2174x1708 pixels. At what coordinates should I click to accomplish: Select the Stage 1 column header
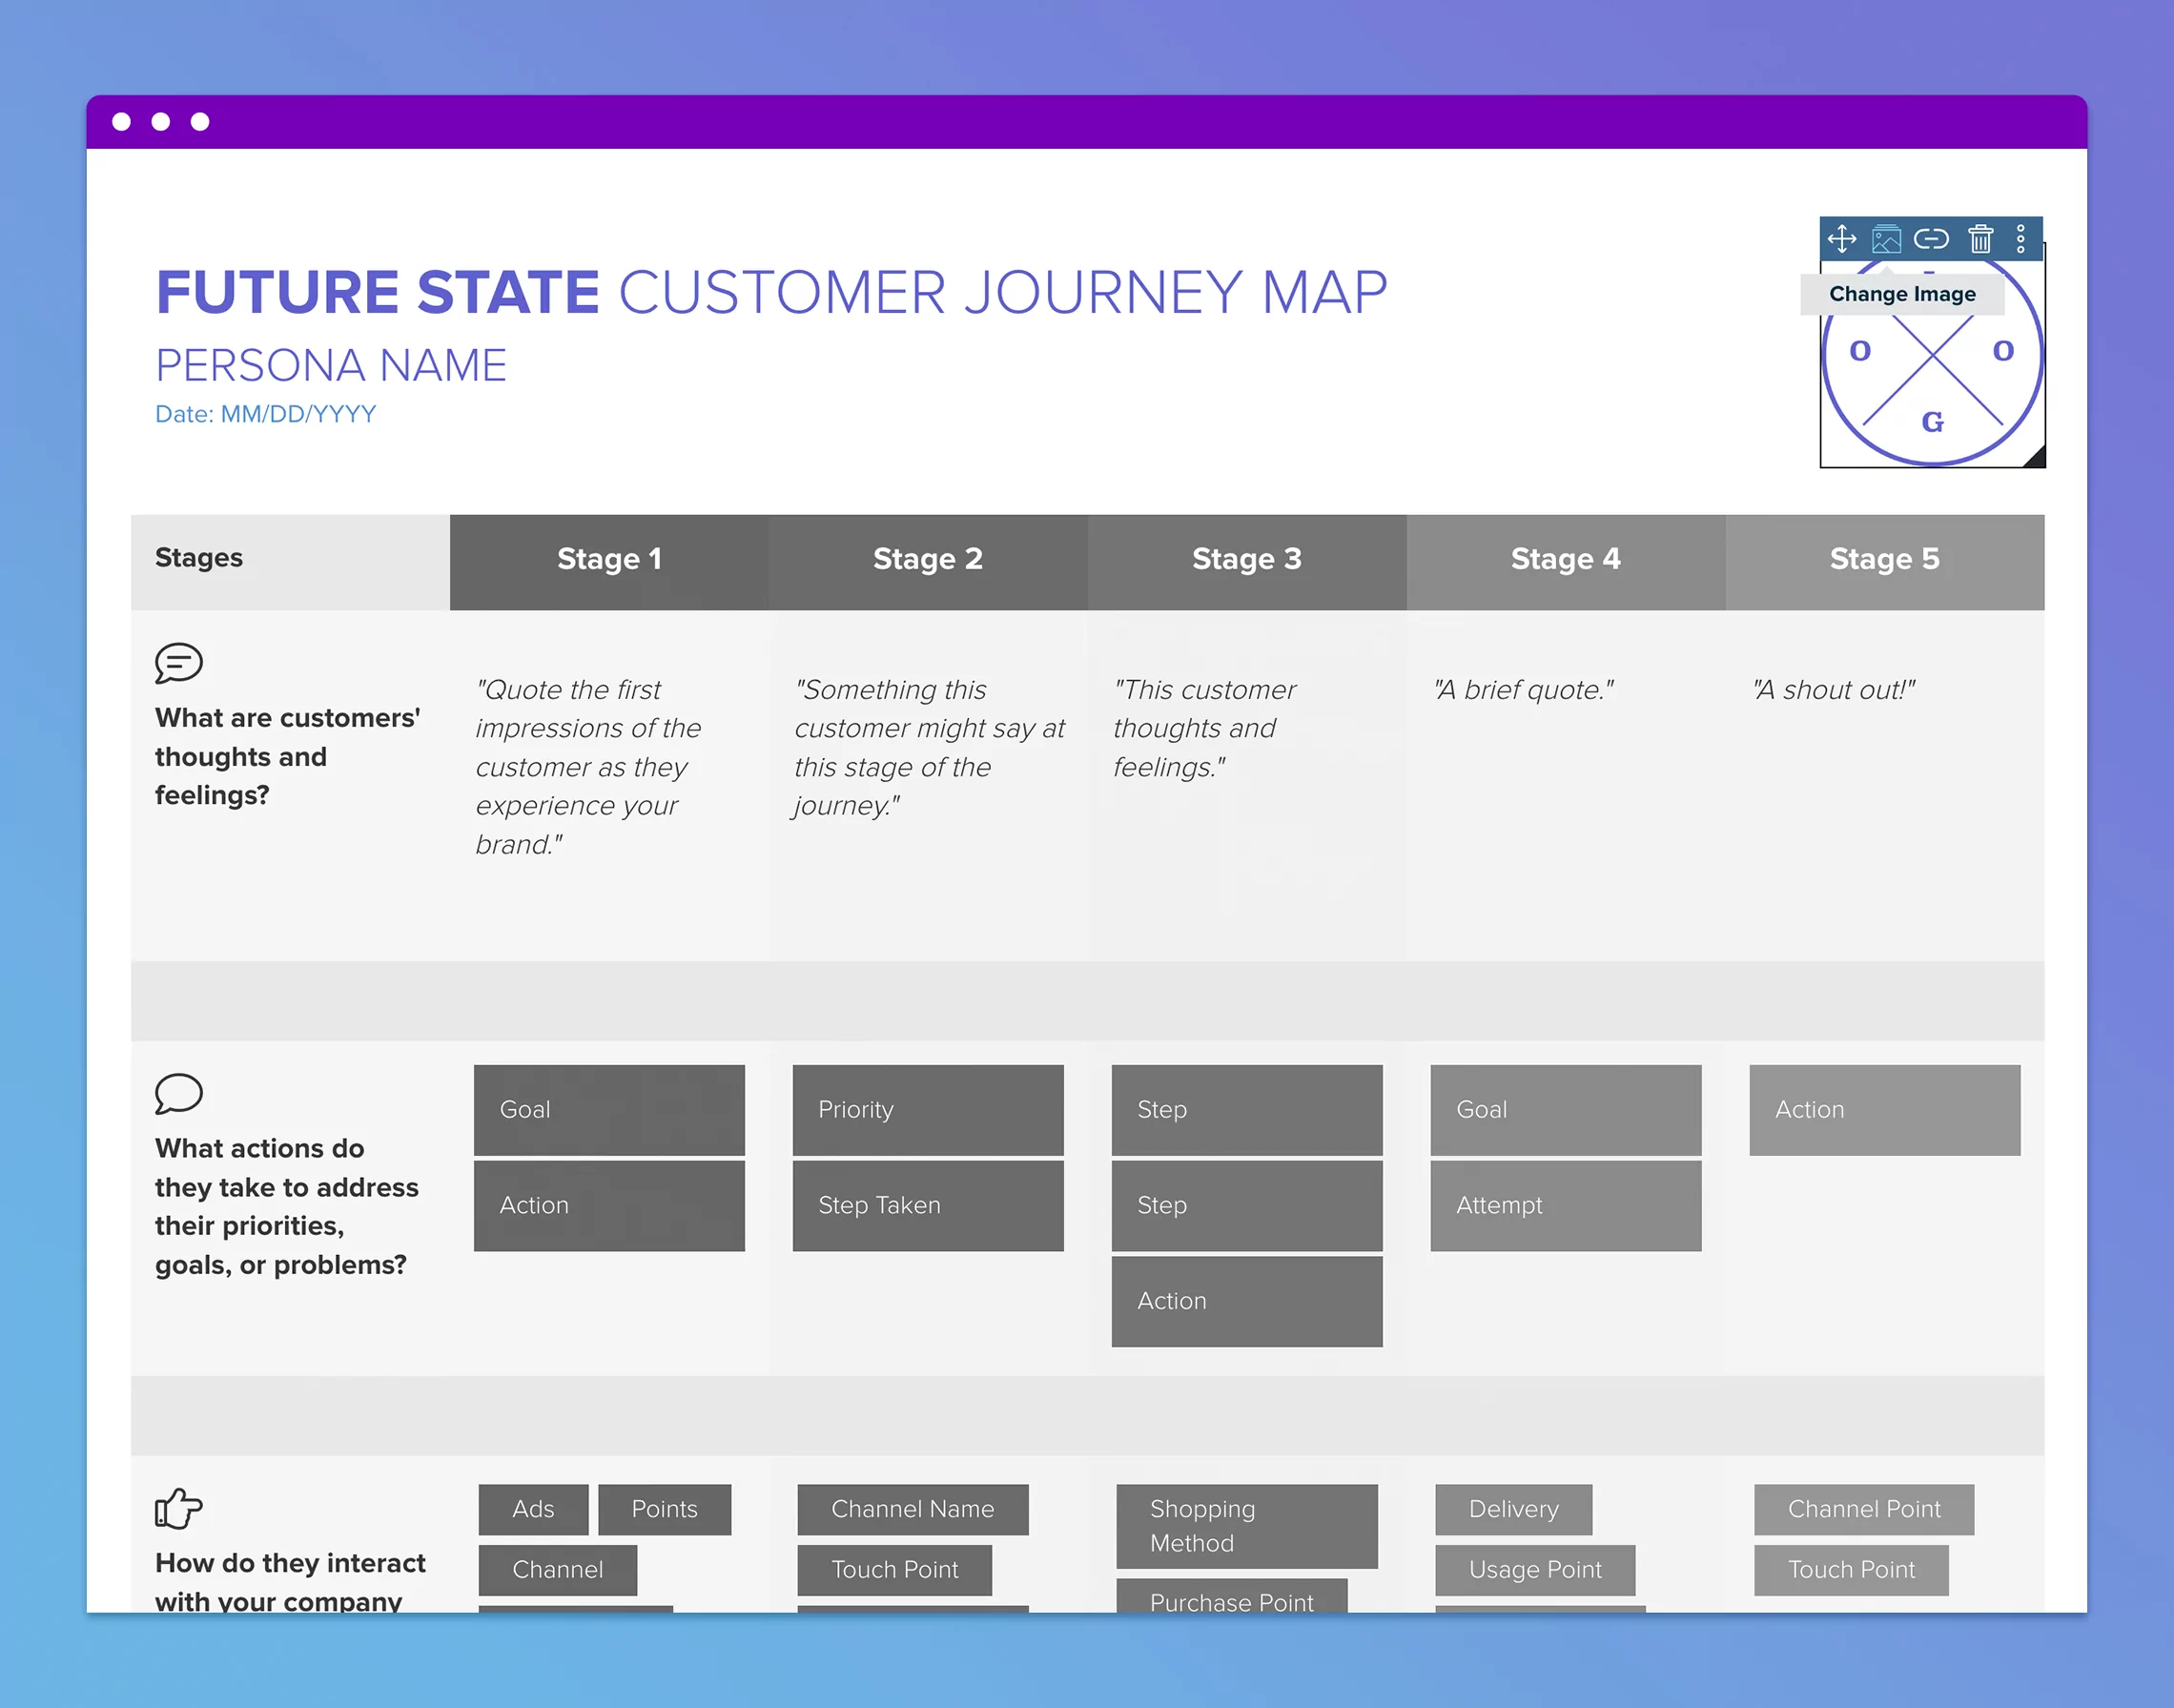coord(609,559)
